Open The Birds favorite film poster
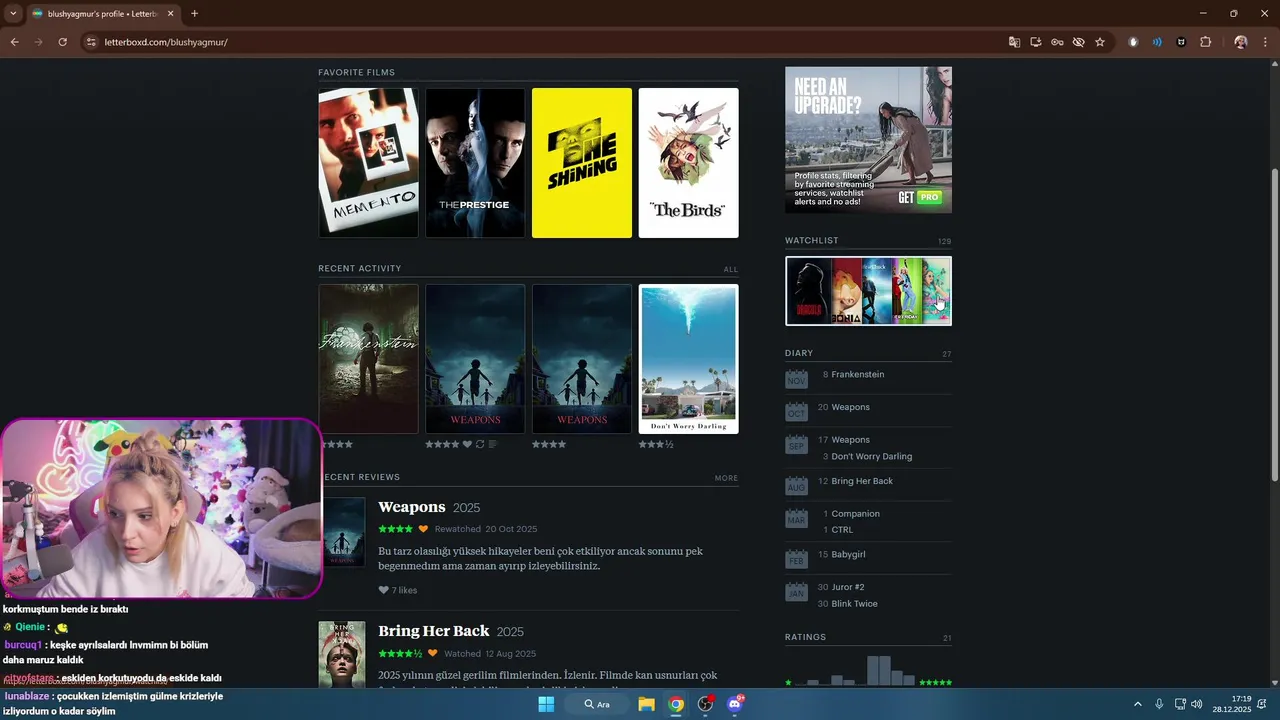1280x720 pixels. 689,163
